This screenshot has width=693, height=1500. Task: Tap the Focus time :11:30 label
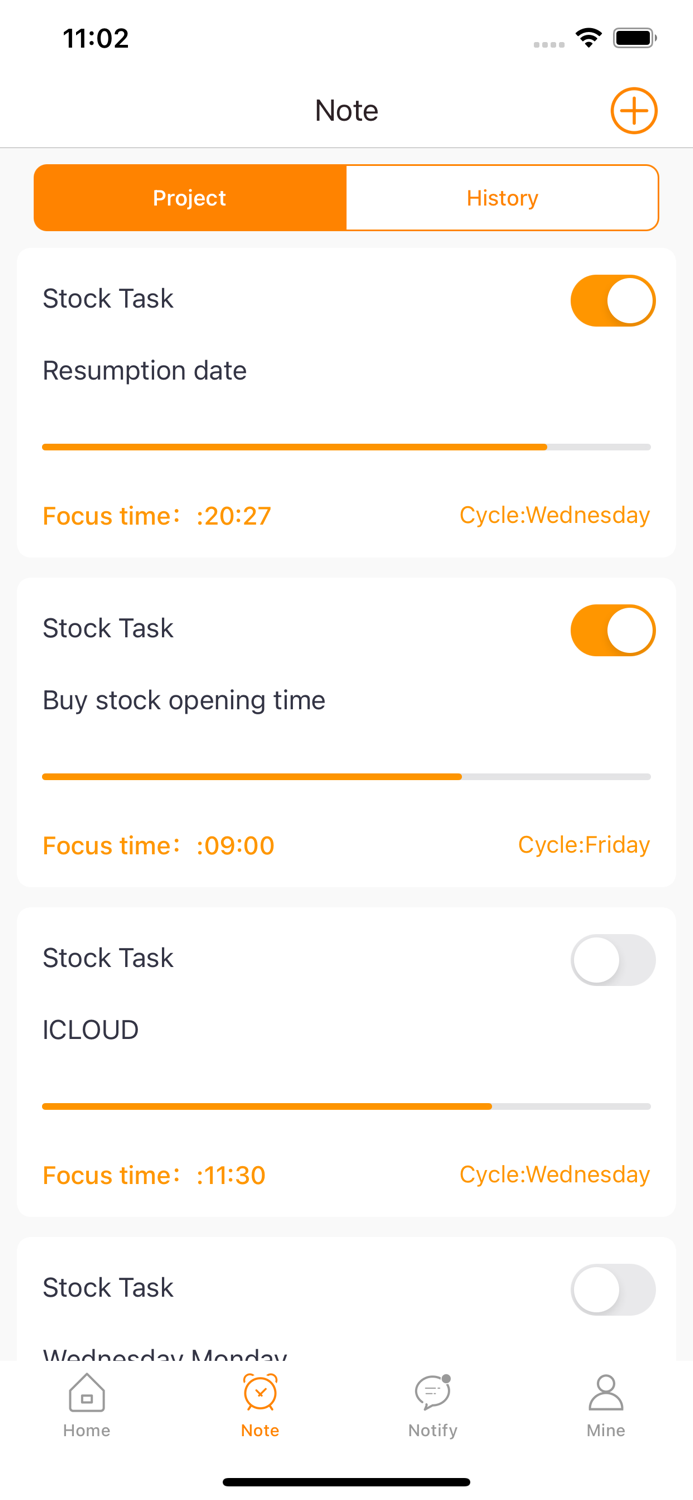pos(155,1175)
